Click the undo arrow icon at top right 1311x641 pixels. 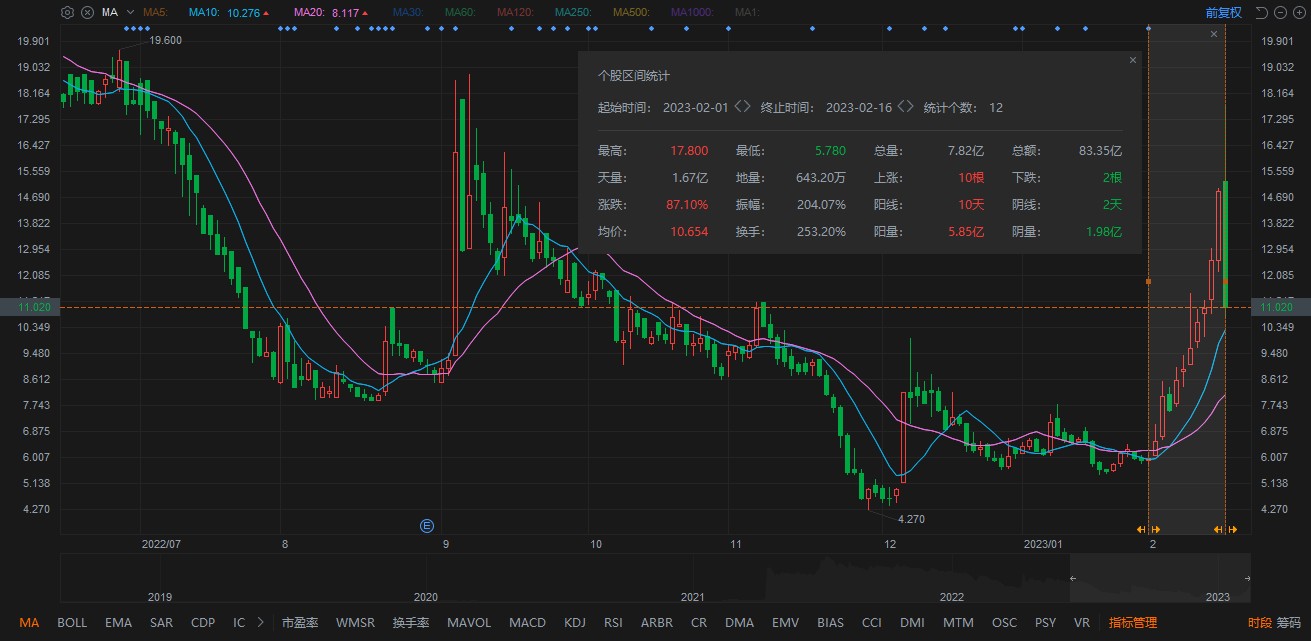(x=1261, y=12)
